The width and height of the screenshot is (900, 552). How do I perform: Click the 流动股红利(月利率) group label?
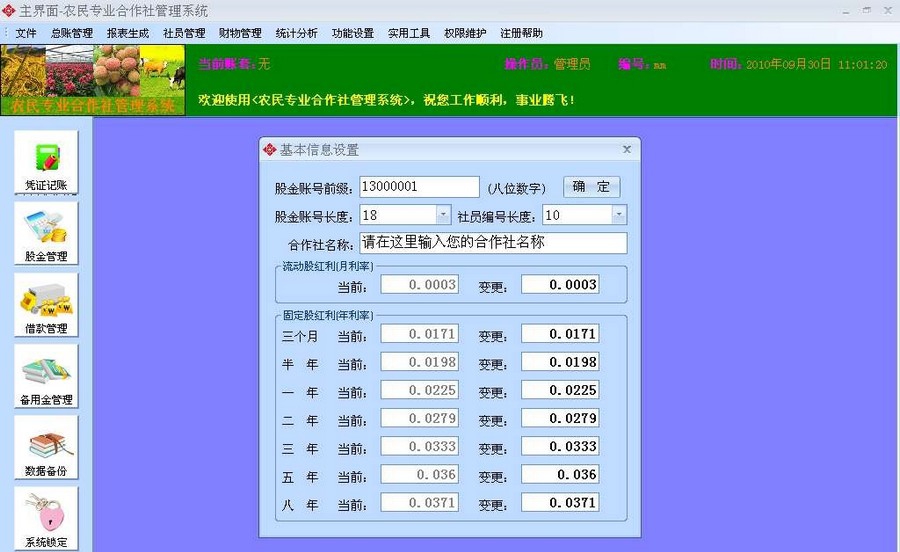click(x=328, y=266)
